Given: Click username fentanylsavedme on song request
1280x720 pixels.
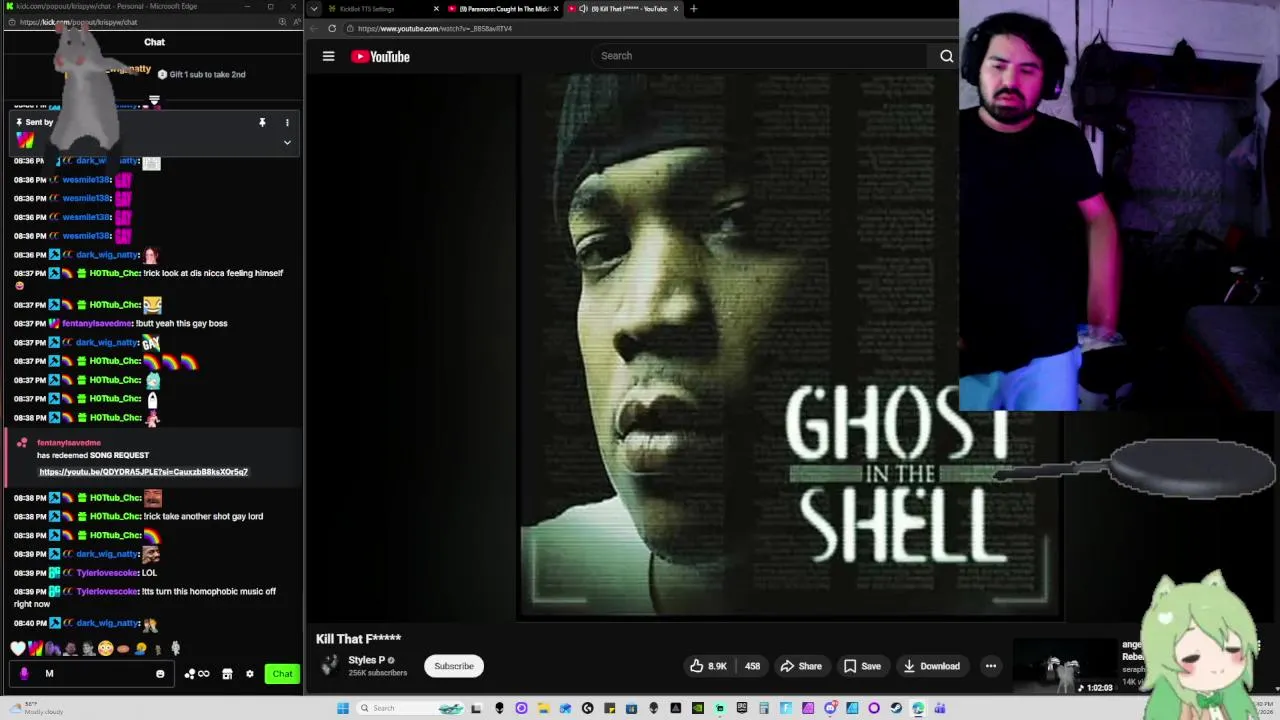Looking at the screenshot, I should tap(69, 442).
